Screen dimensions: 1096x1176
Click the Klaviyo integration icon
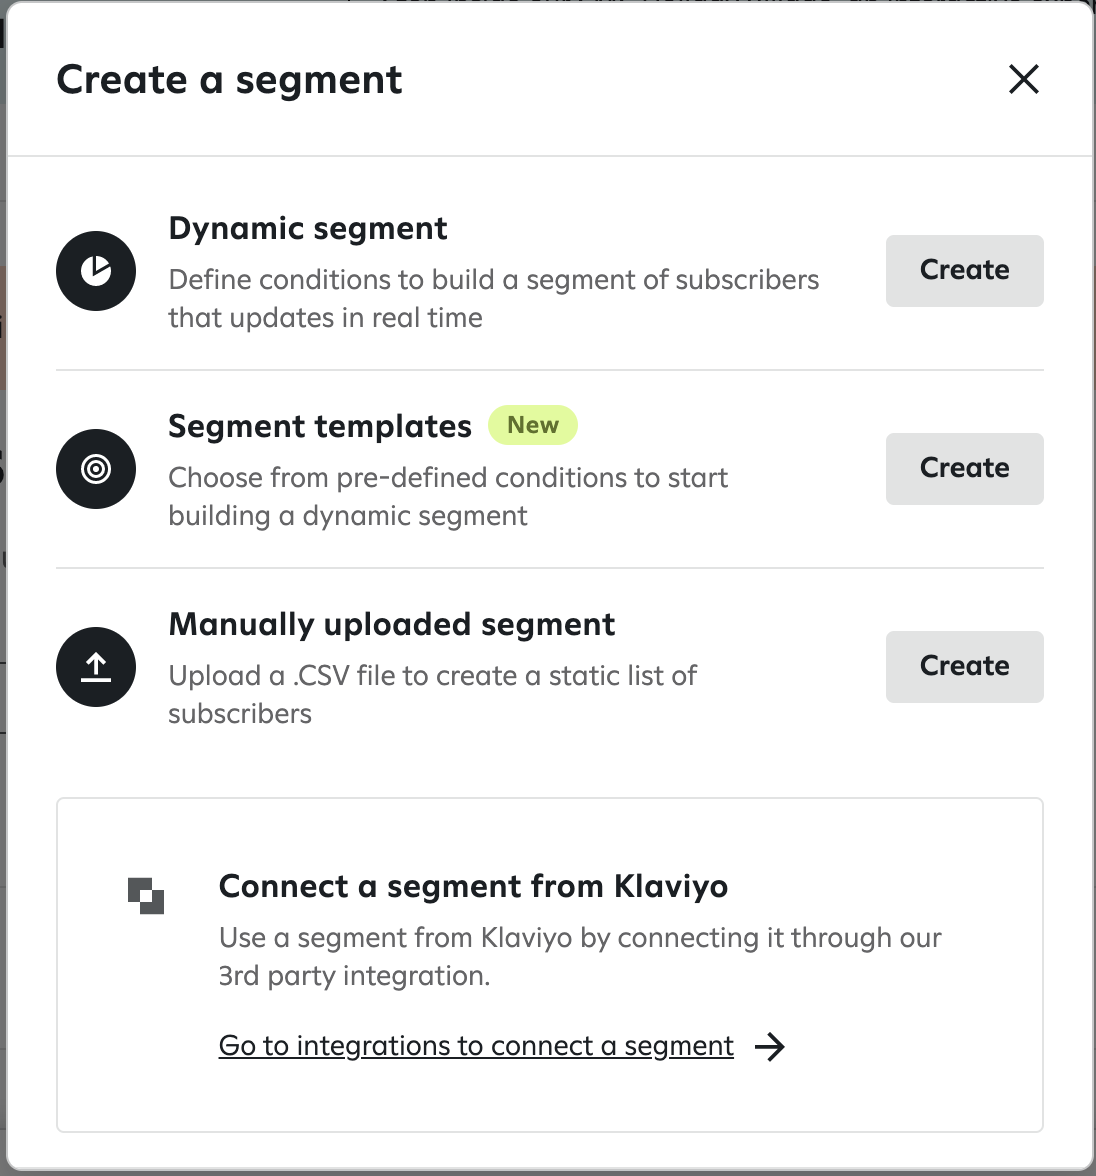147,897
